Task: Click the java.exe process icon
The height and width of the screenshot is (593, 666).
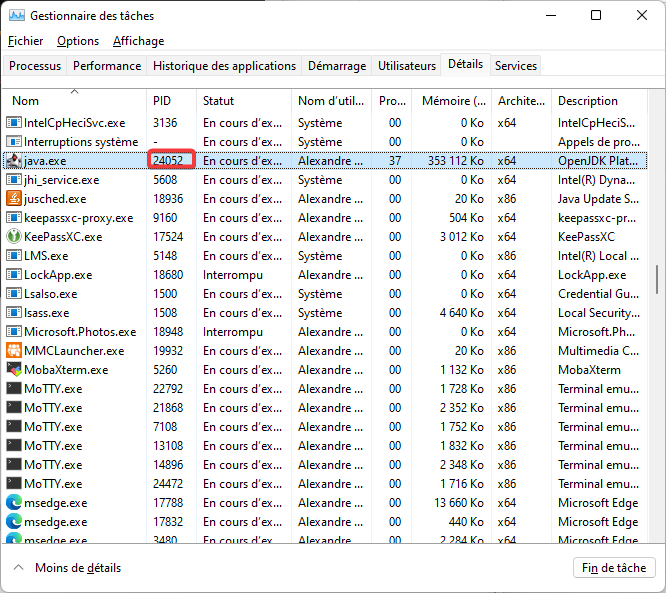Action: tap(14, 161)
